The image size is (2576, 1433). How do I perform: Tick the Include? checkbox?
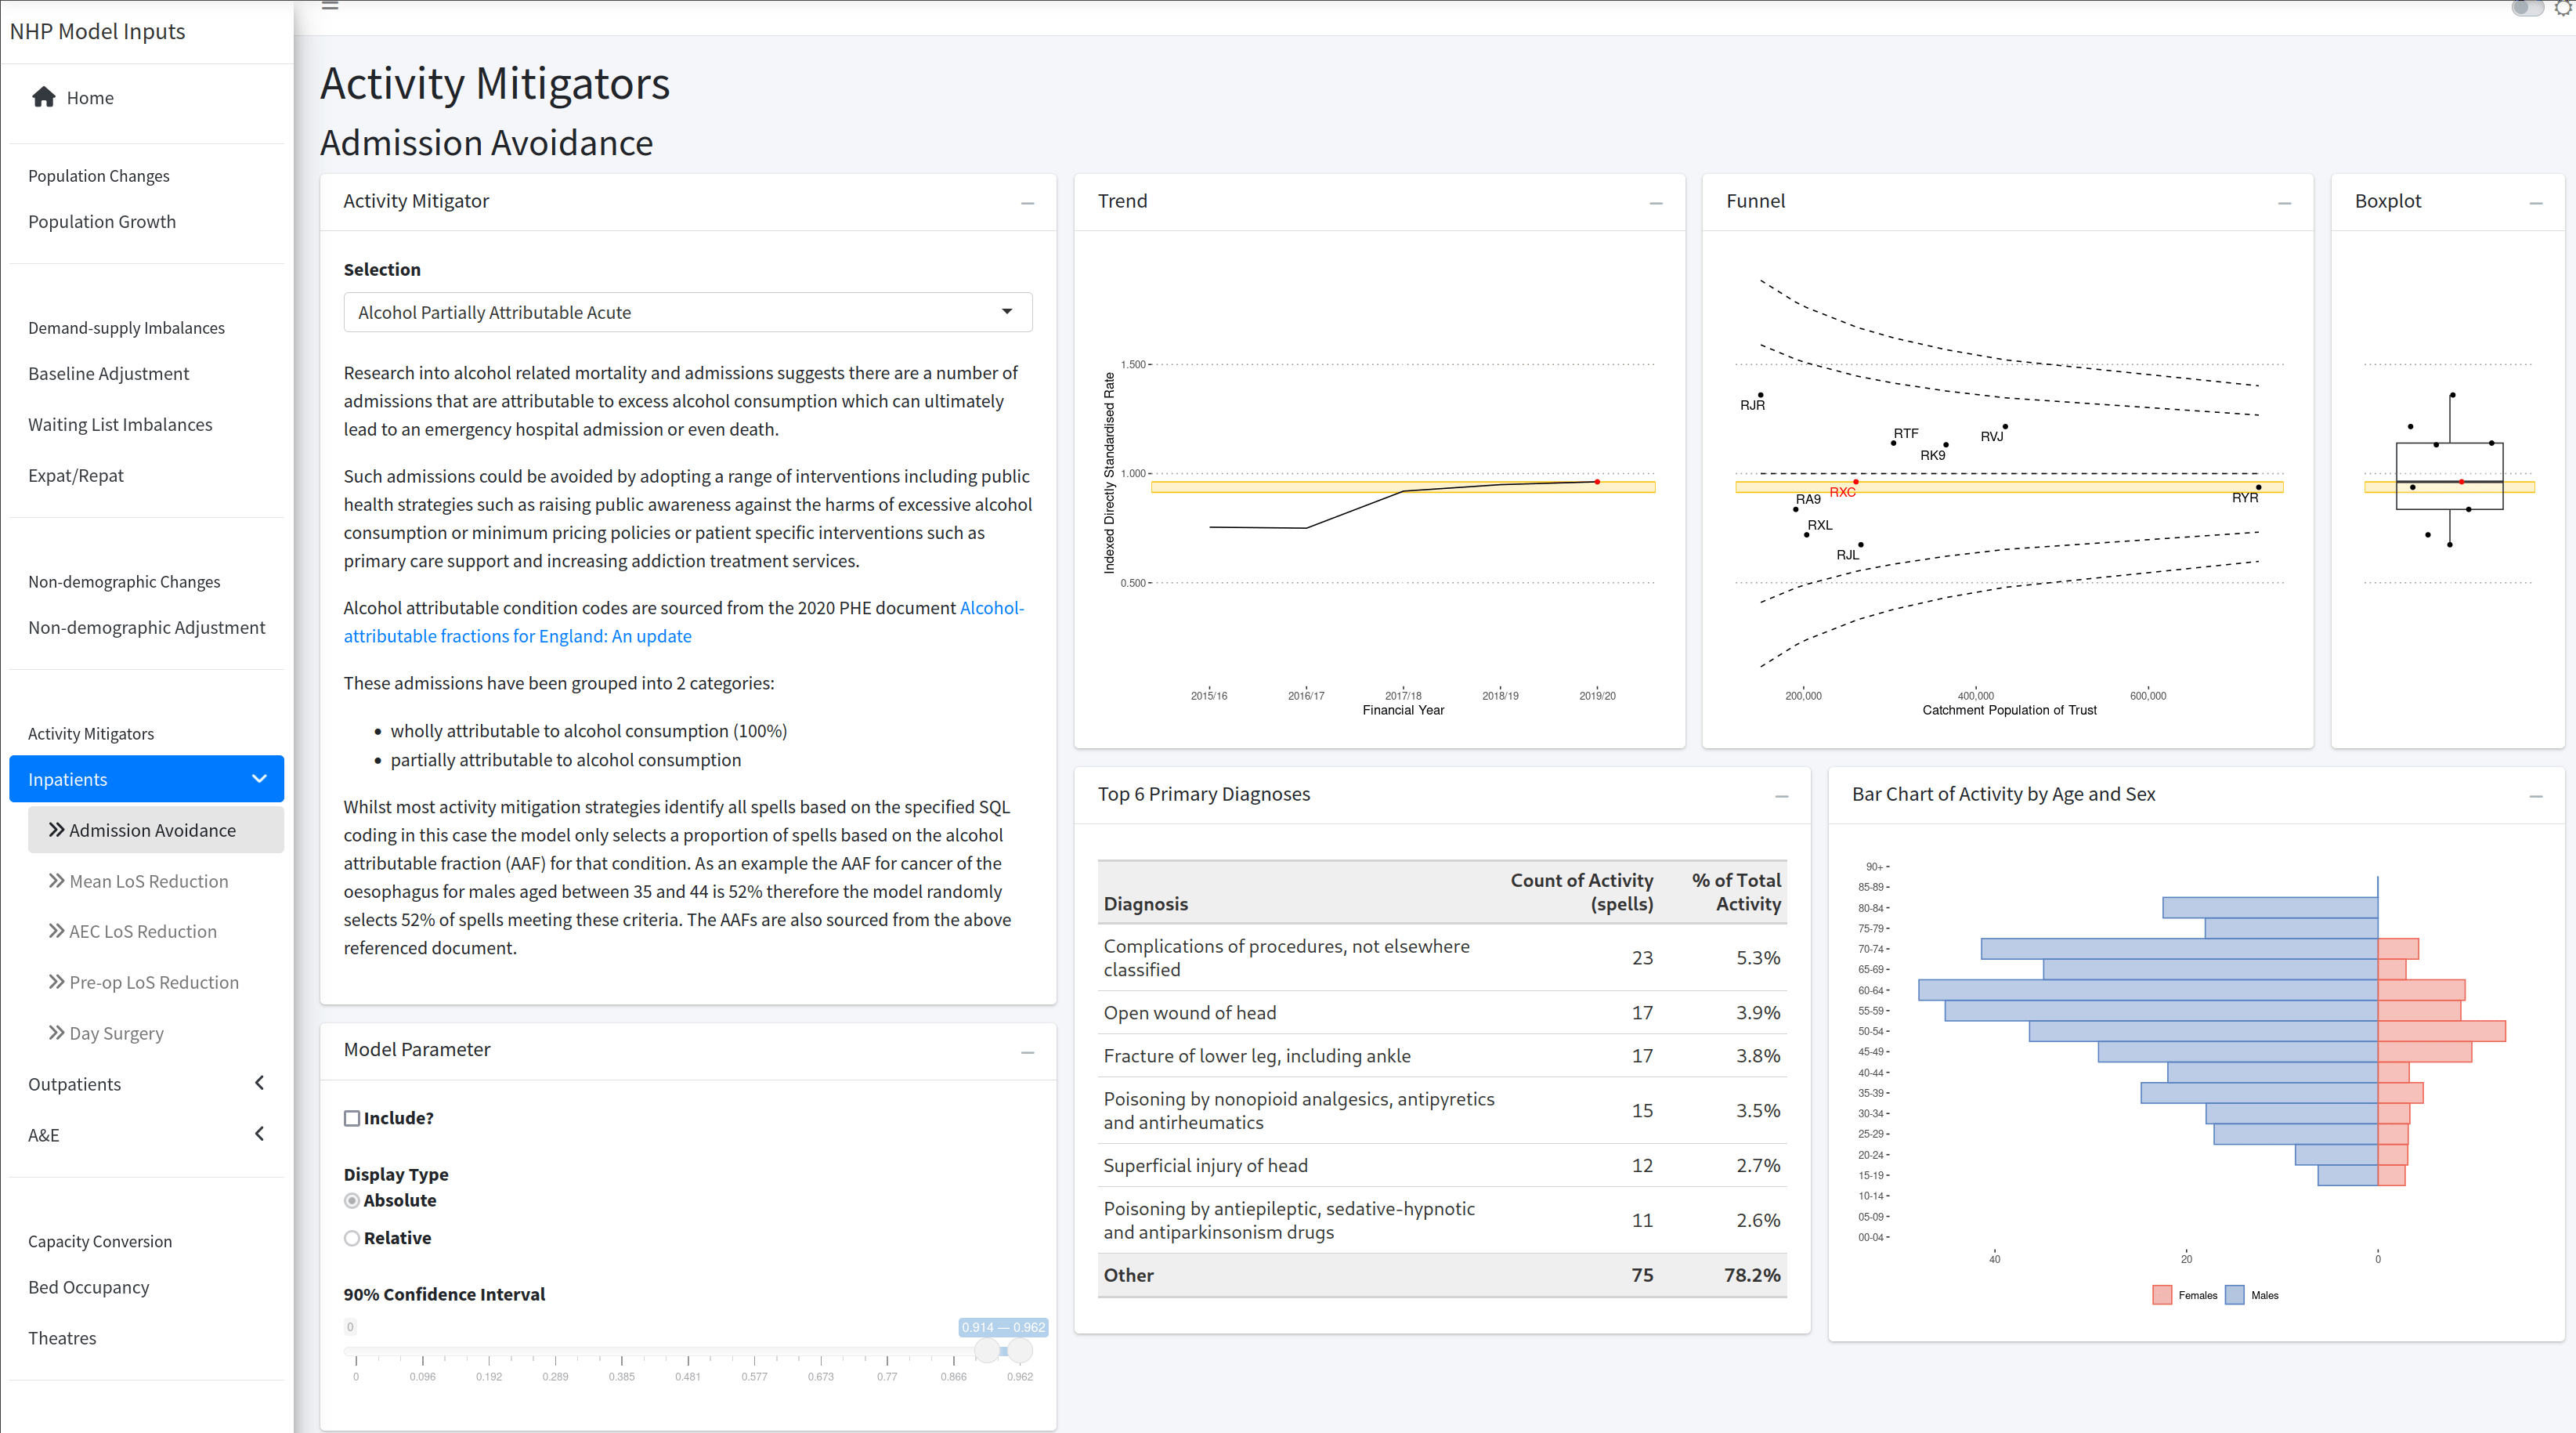pos(352,1118)
